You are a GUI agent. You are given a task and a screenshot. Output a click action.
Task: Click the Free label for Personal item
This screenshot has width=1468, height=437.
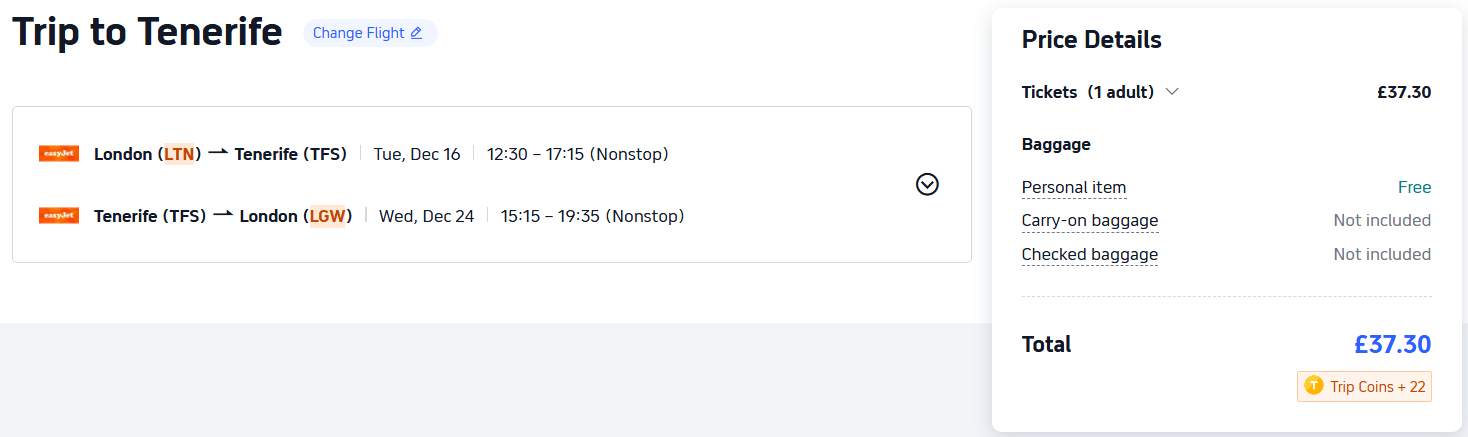1414,187
